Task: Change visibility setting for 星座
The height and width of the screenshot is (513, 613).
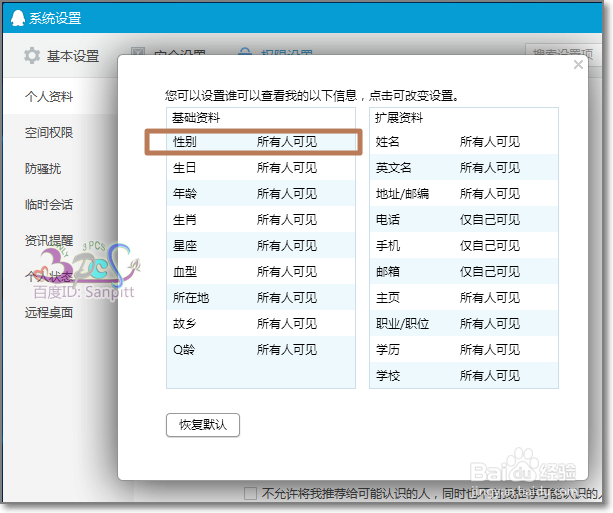Action: pyautogui.click(x=287, y=246)
